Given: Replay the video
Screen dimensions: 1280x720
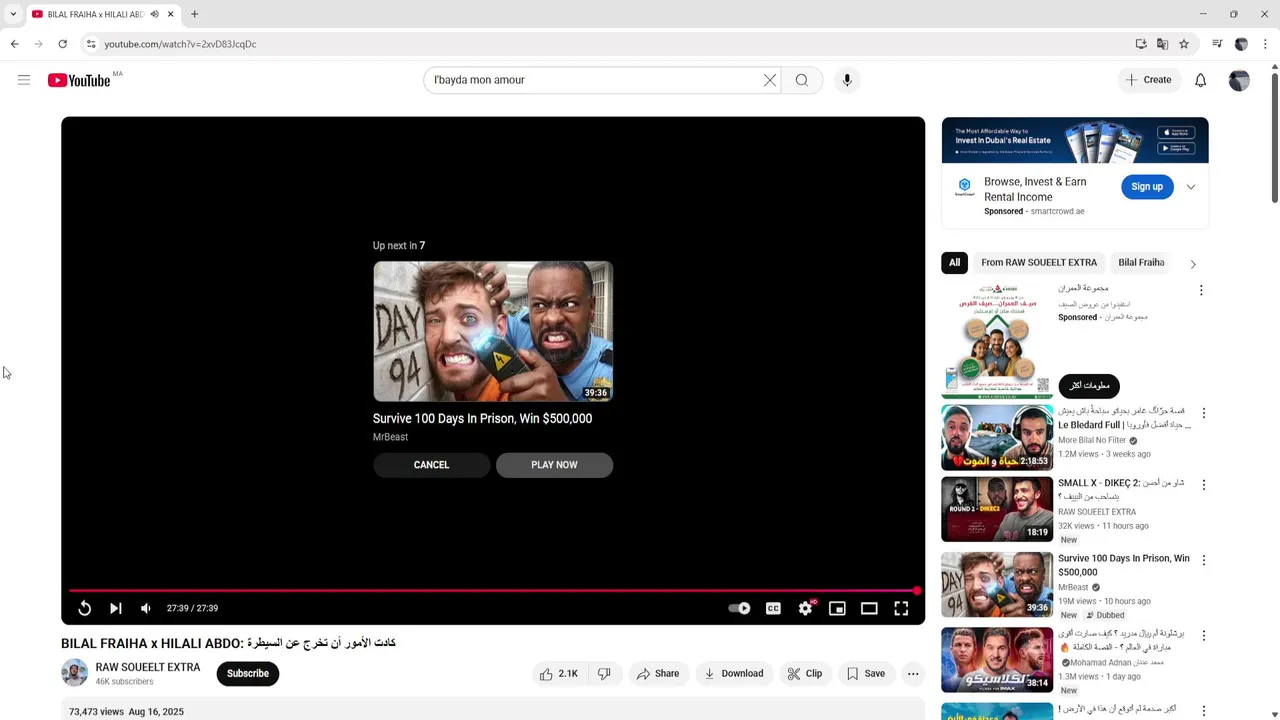Looking at the screenshot, I should [85, 608].
